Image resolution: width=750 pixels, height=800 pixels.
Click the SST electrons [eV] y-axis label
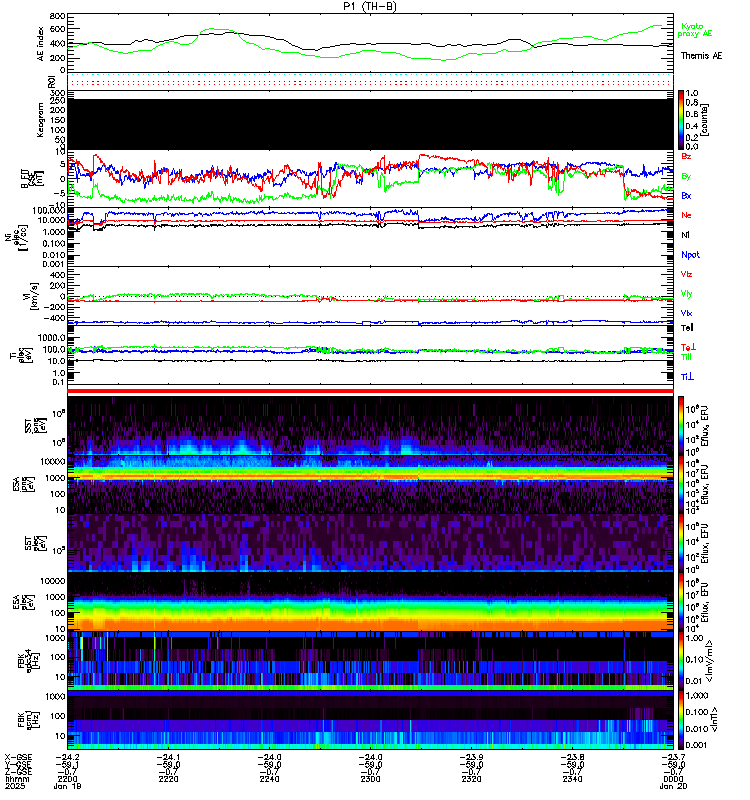pos(35,543)
